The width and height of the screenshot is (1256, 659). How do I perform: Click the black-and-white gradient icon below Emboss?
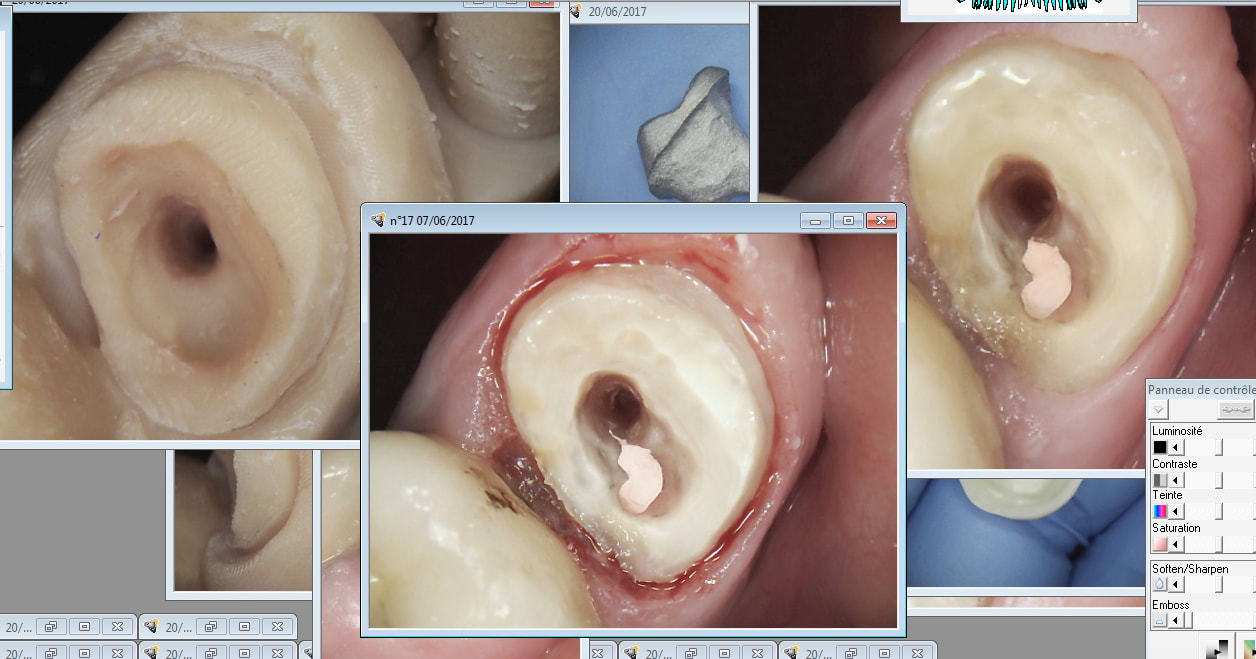pos(1216,649)
